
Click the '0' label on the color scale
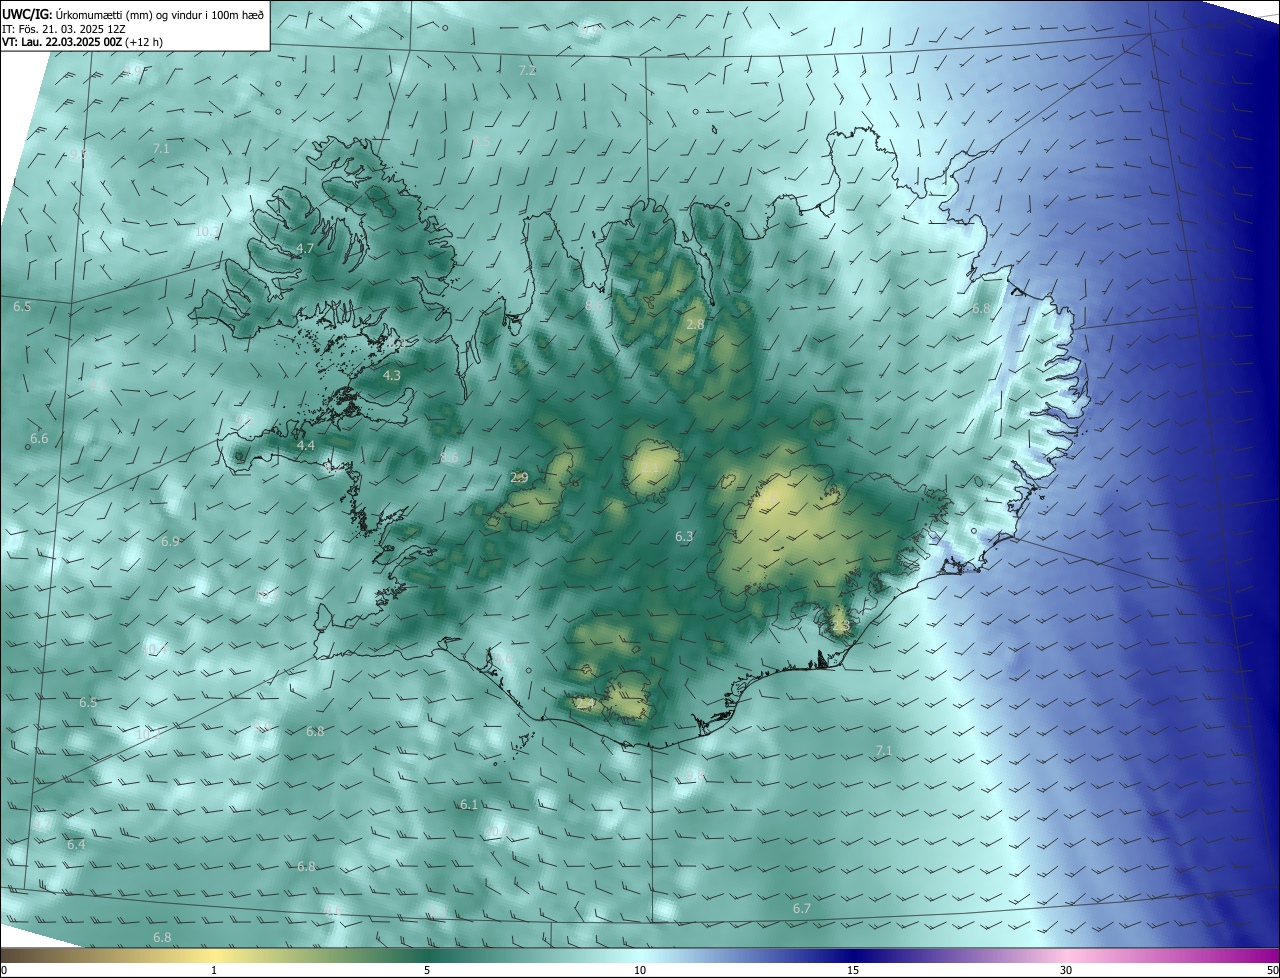[x=4, y=970]
